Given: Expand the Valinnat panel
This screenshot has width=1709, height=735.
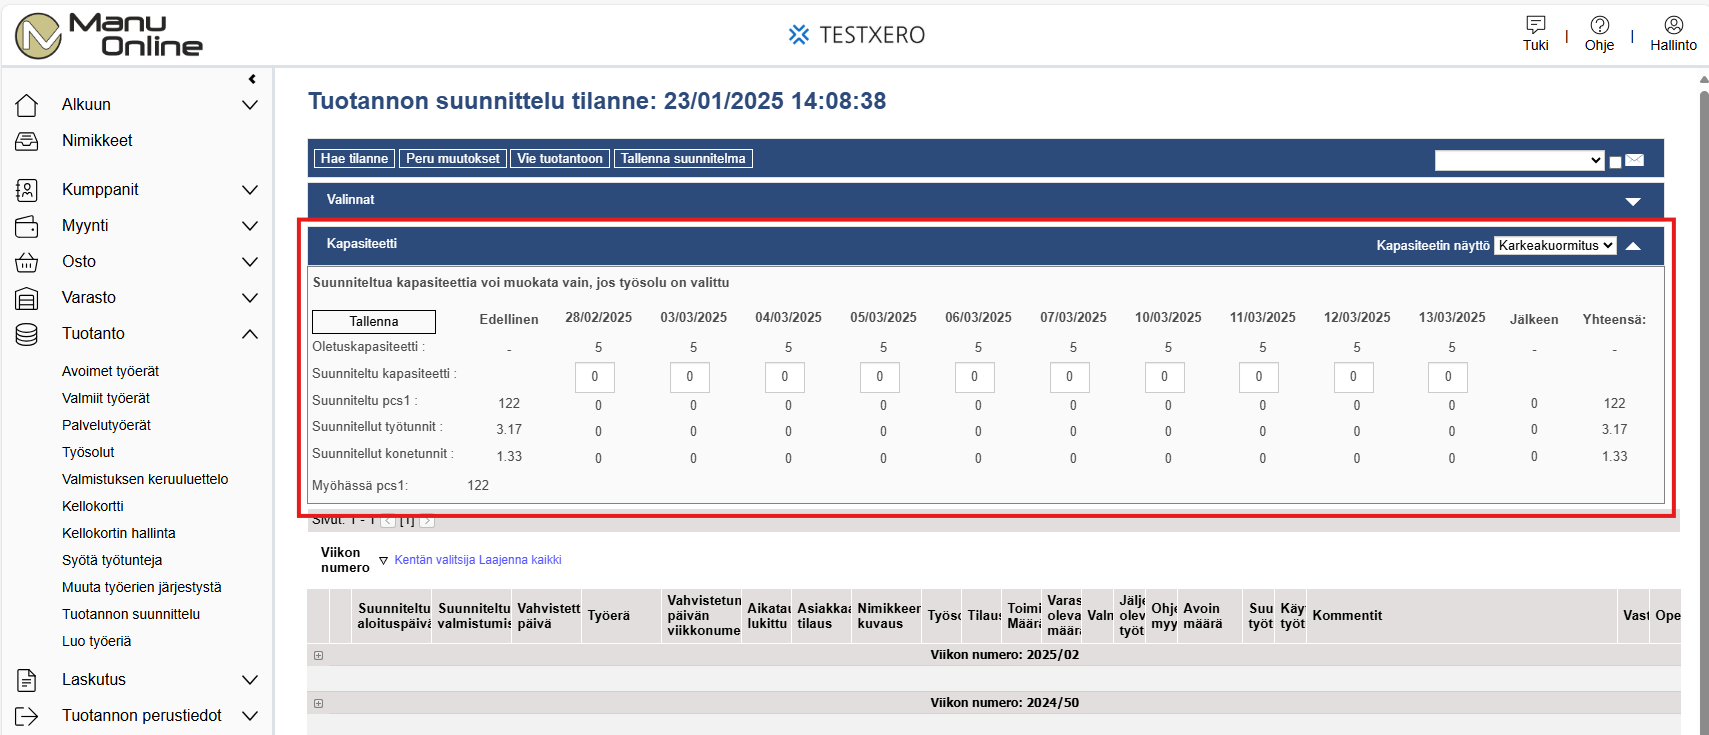Looking at the screenshot, I should tap(1633, 201).
